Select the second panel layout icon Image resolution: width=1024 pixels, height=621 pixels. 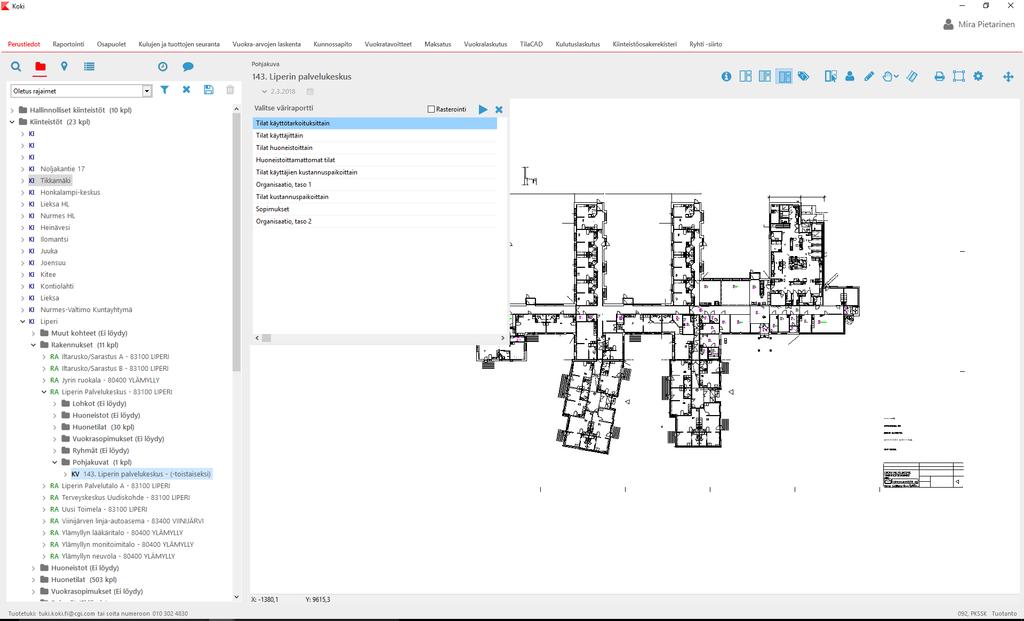(x=765, y=76)
